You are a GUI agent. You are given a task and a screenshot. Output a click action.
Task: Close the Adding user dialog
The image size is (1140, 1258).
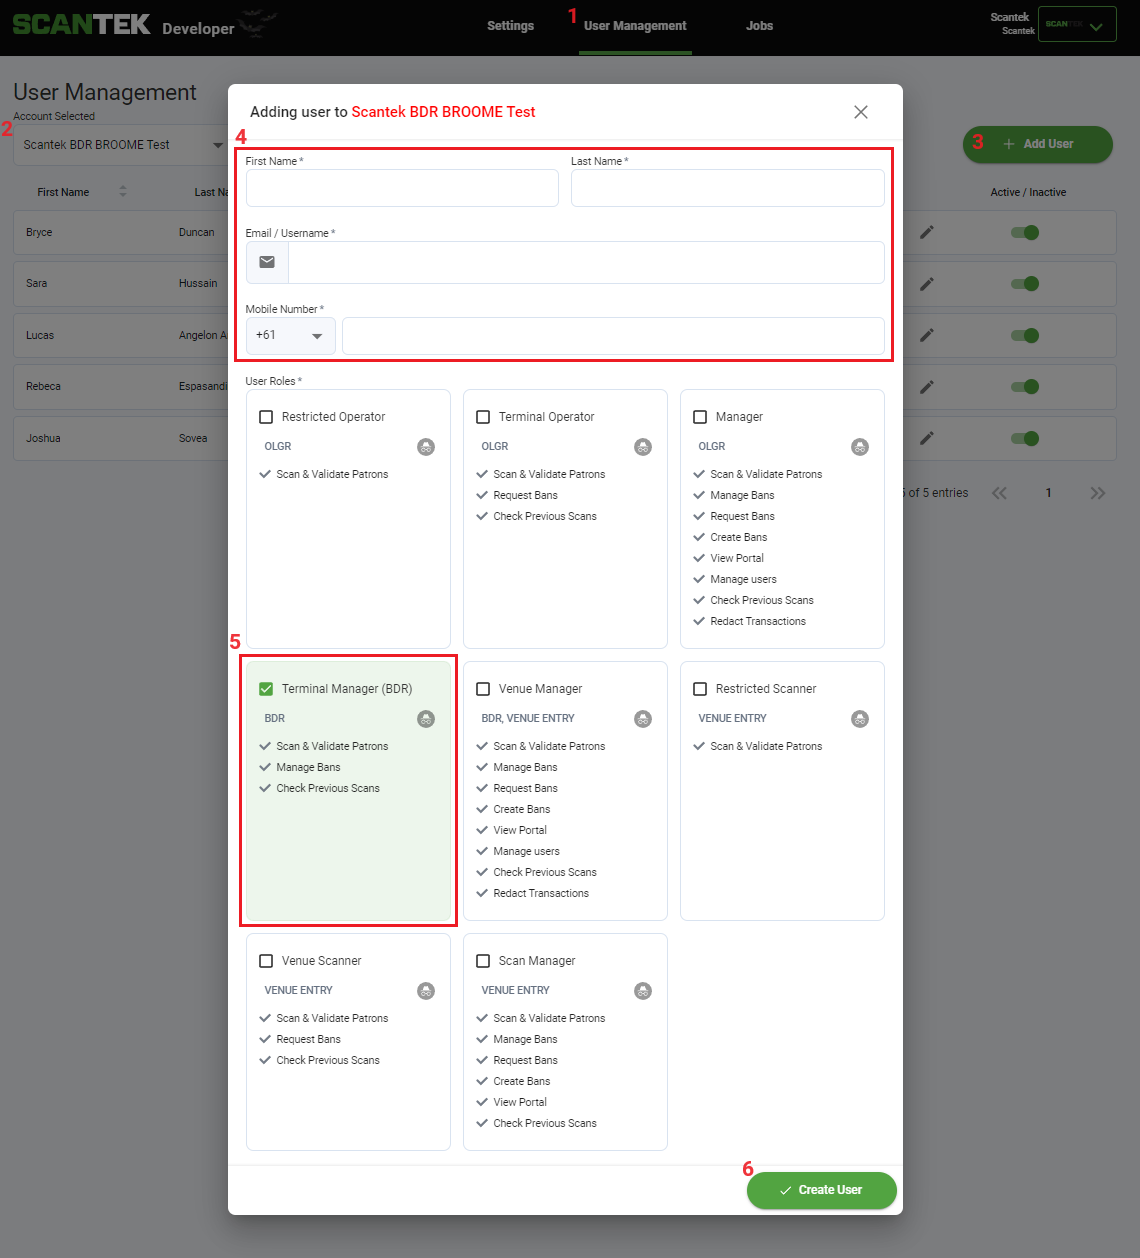click(861, 112)
